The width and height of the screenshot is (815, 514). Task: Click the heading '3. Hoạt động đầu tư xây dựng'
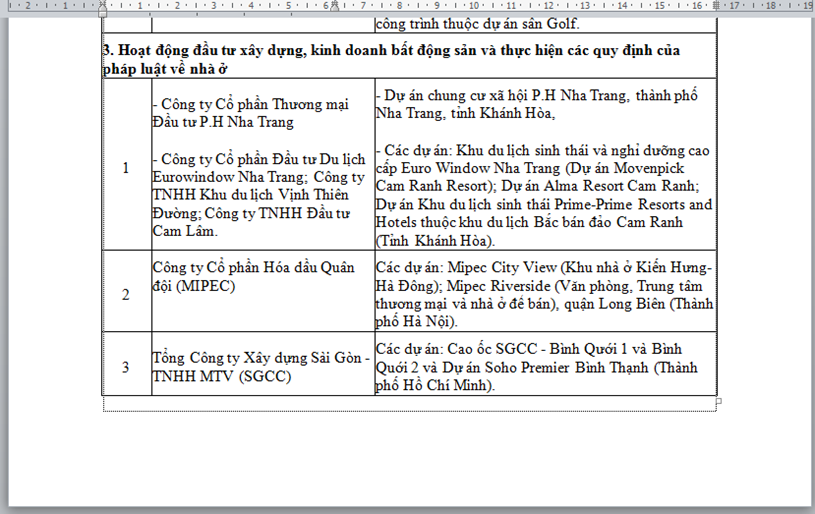point(203,50)
